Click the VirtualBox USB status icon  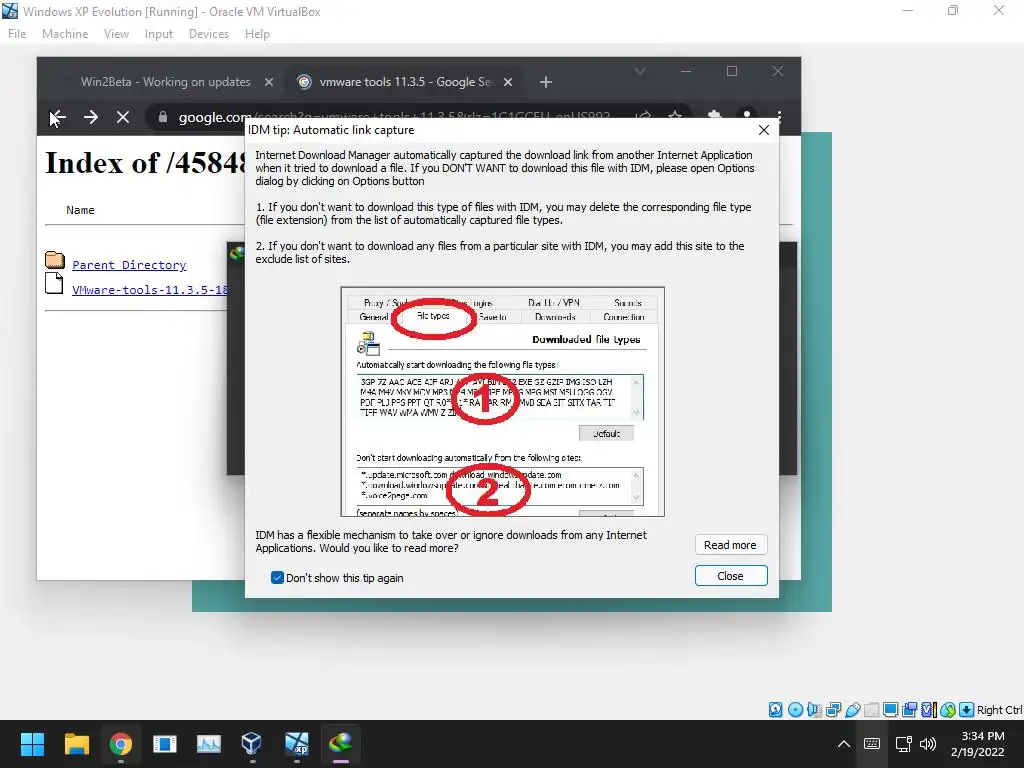point(852,709)
